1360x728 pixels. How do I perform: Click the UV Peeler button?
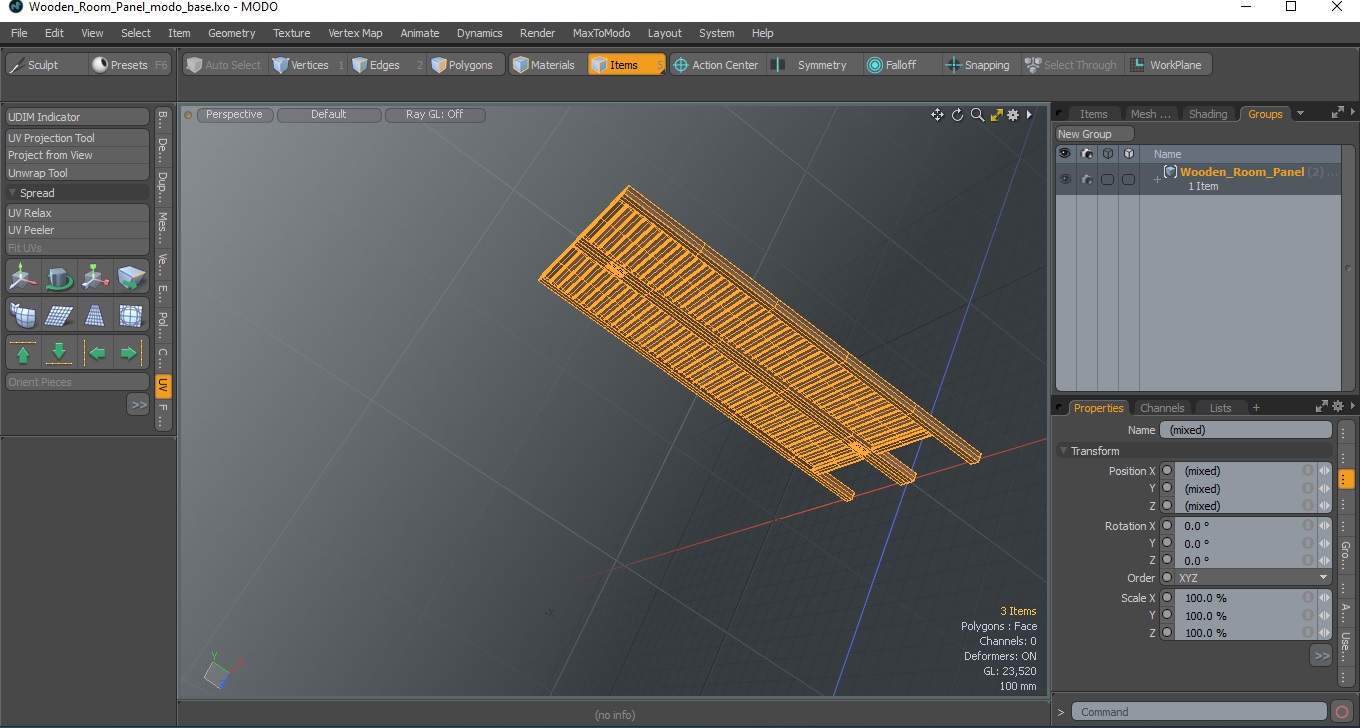(x=77, y=230)
